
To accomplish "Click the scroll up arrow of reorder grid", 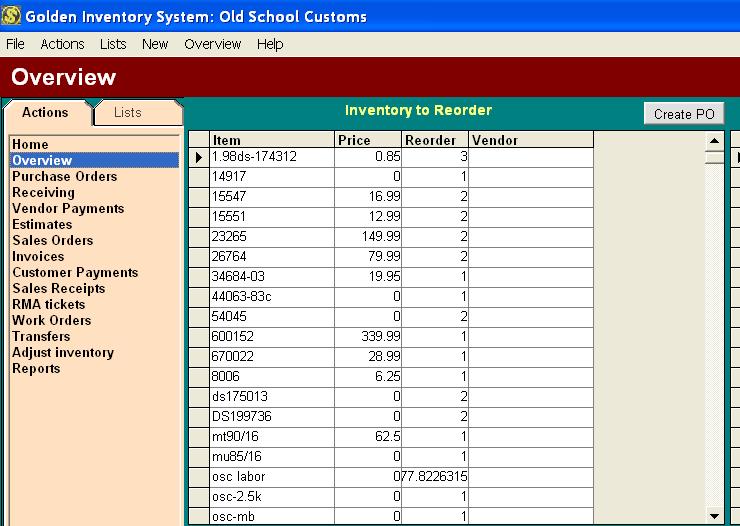I will (x=714, y=141).
